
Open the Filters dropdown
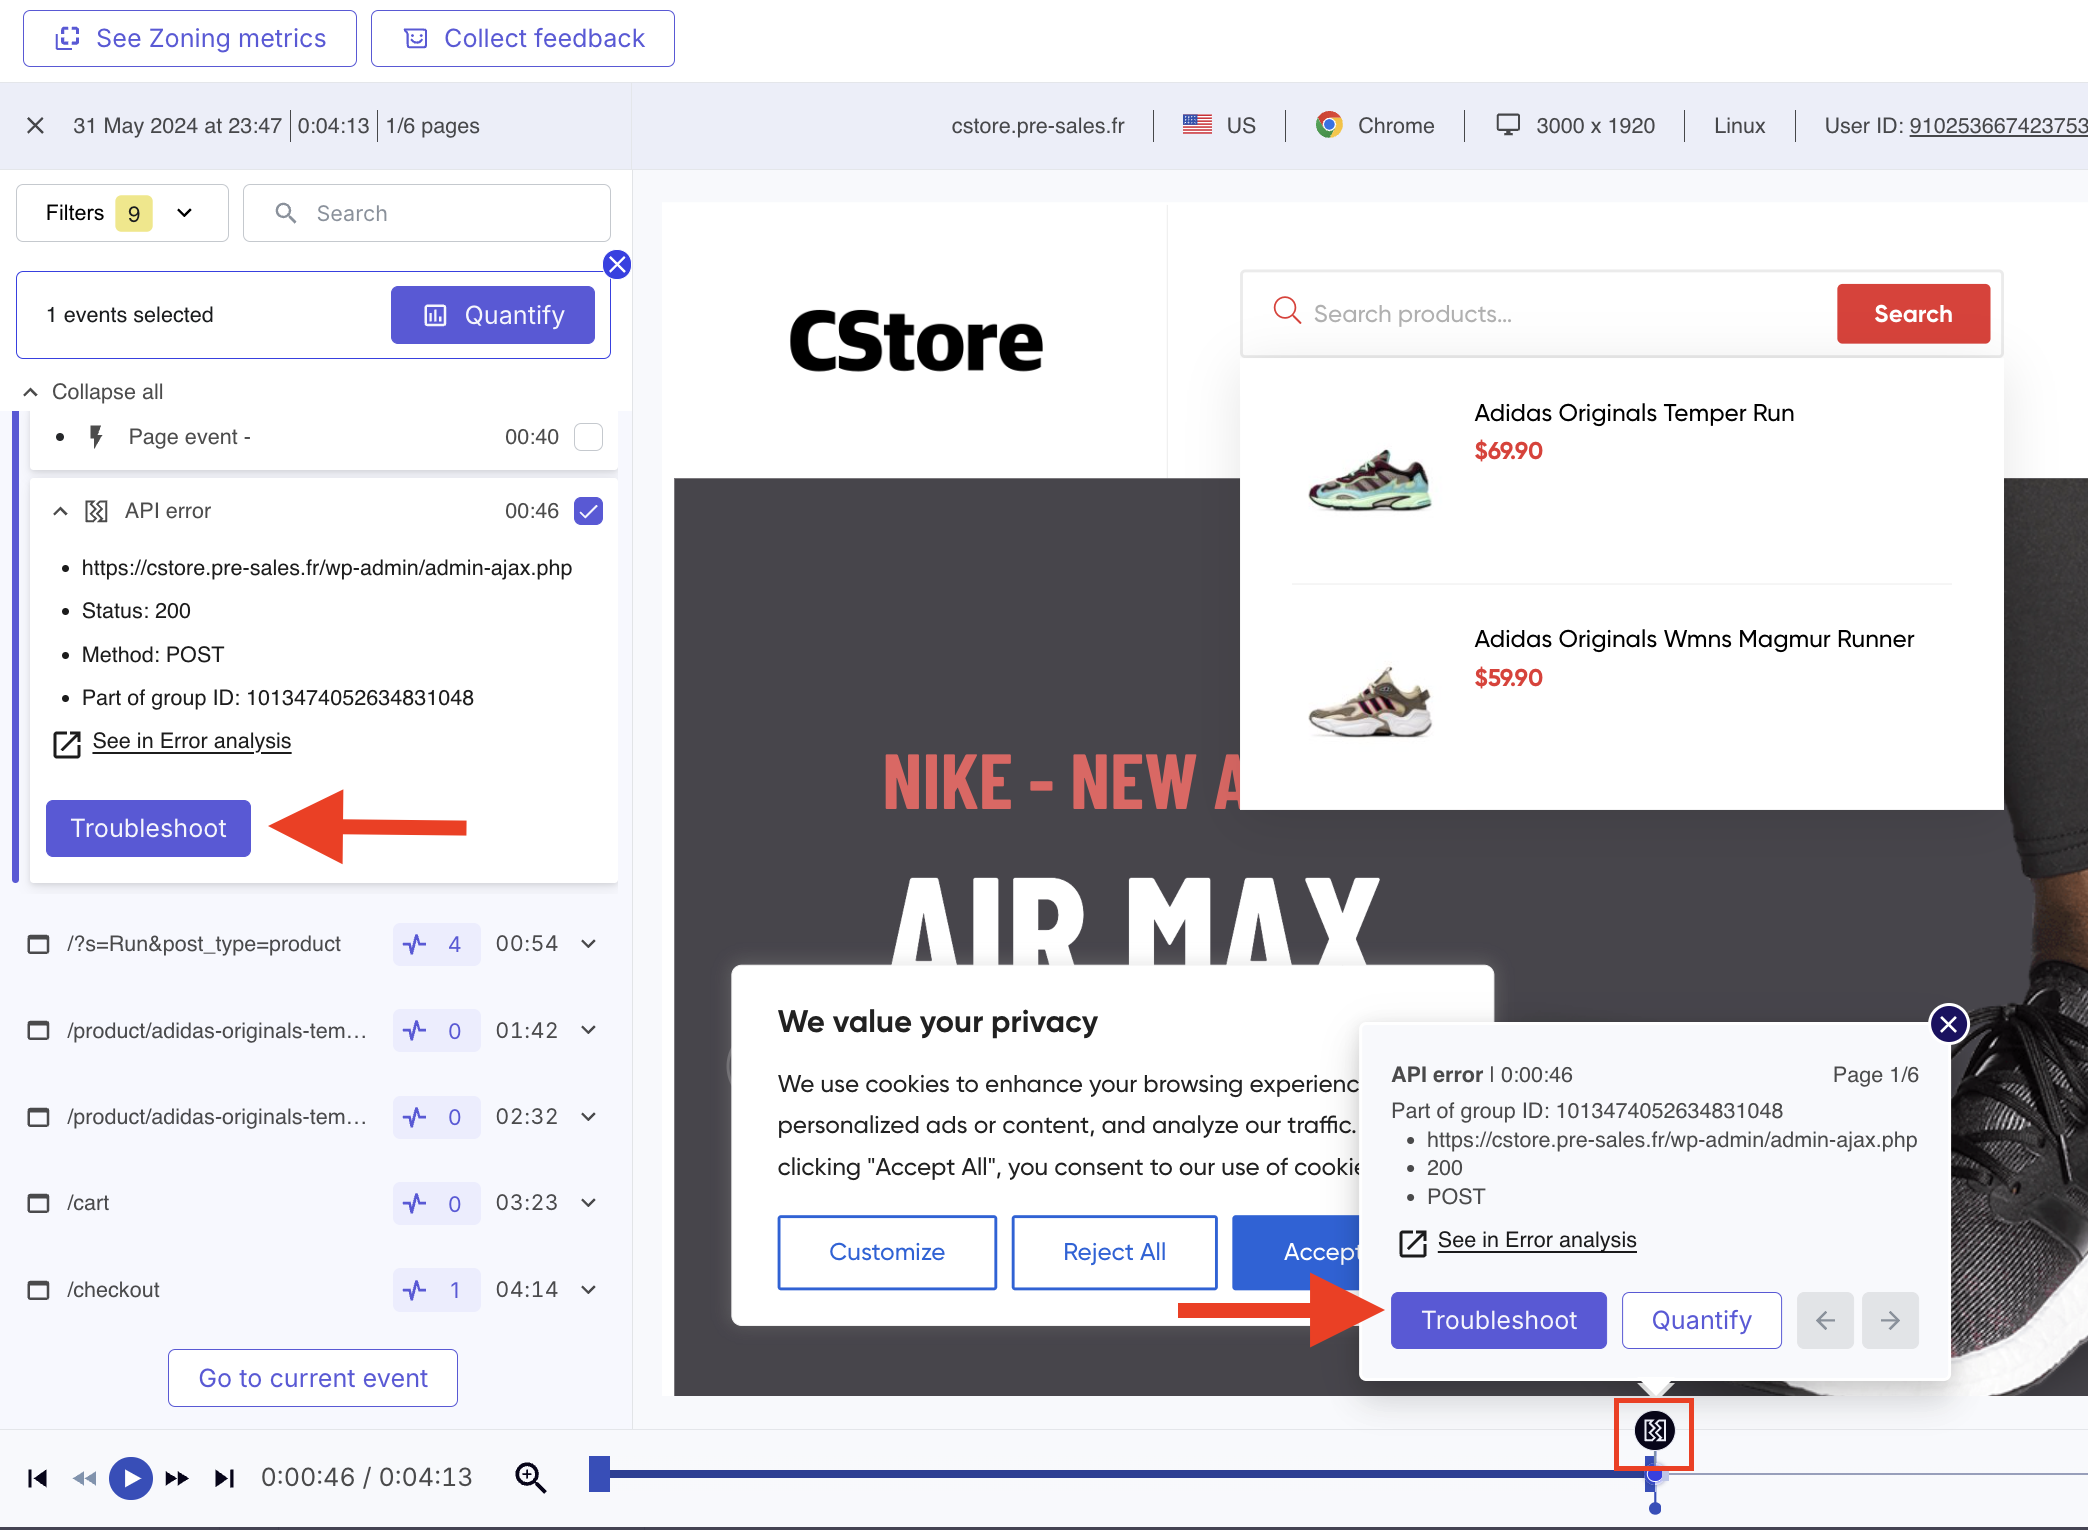122,213
